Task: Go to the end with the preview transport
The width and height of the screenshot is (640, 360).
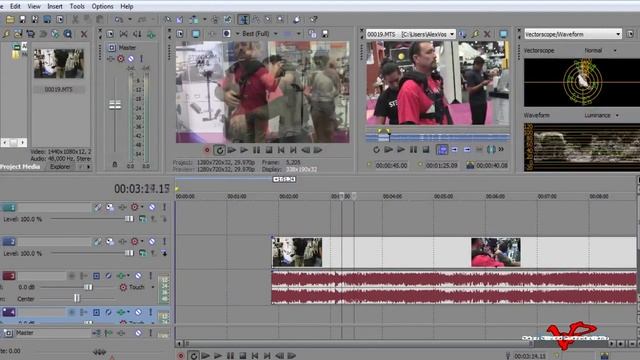Action: coord(293,150)
